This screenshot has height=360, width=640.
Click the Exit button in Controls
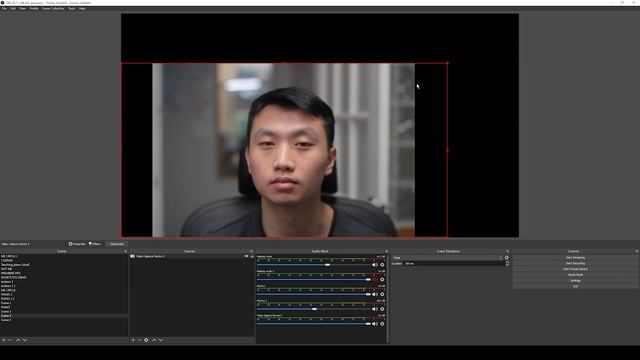point(575,286)
